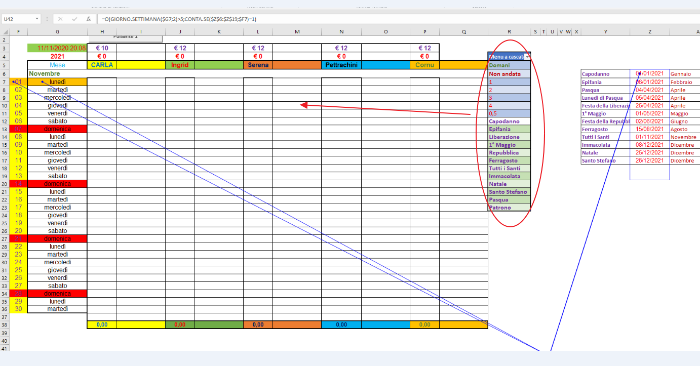Viewport: 700px width, 366px height.
Task: Click the blue Pettrachini header cell
Action: tap(342, 65)
